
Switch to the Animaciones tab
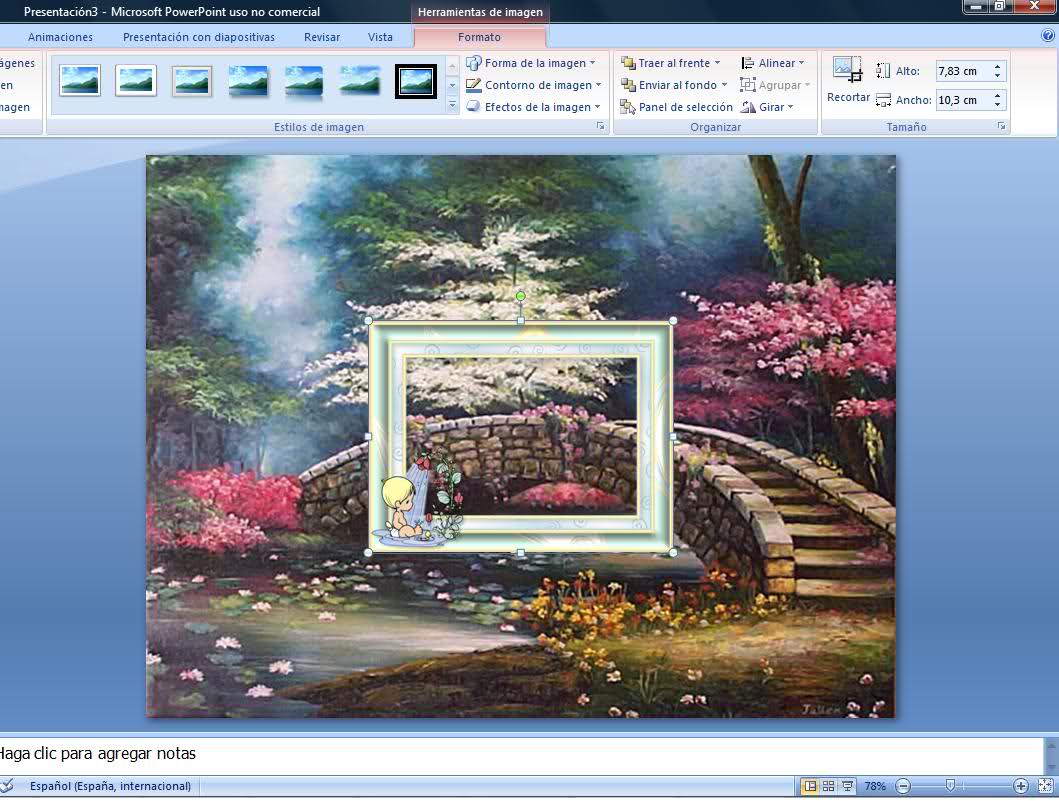coord(60,37)
